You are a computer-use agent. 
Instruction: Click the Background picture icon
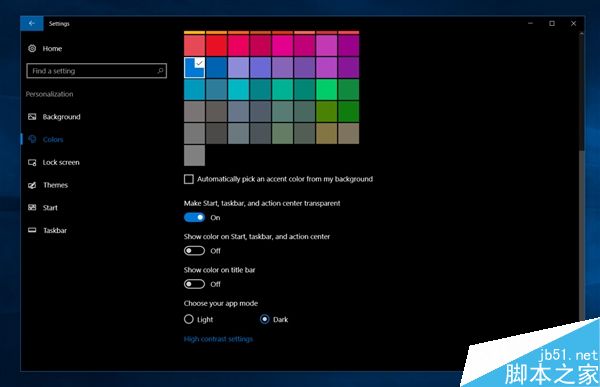[x=32, y=116]
